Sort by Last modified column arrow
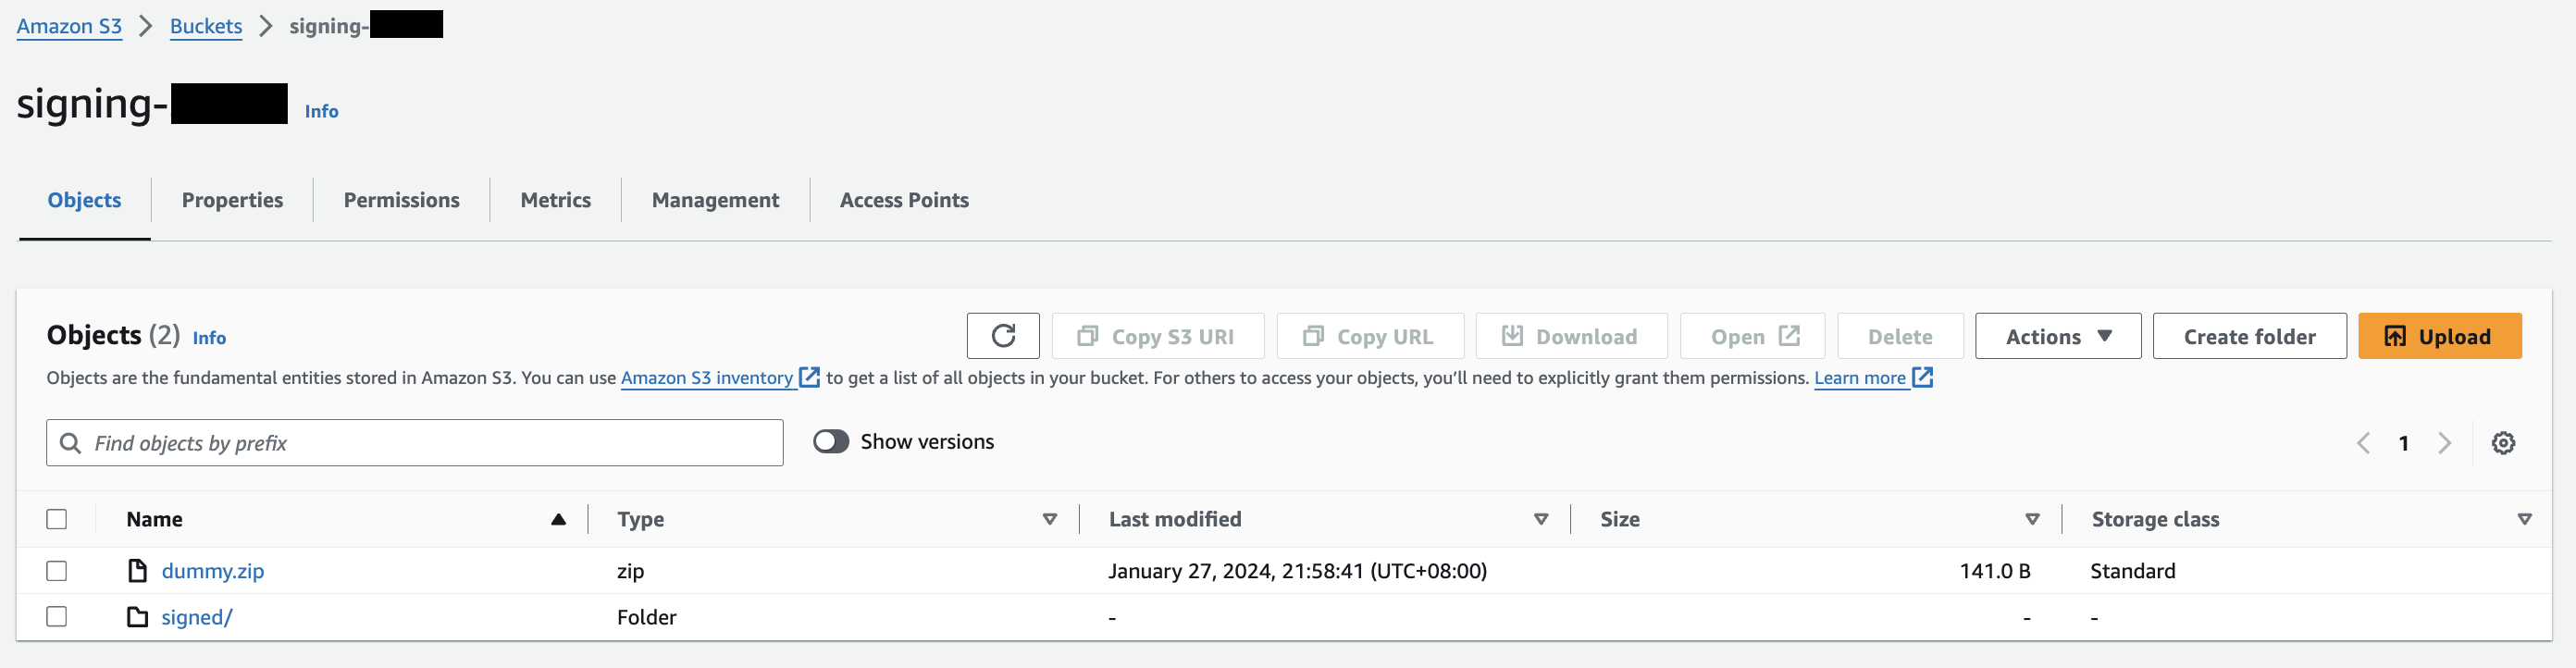 pyautogui.click(x=1540, y=519)
